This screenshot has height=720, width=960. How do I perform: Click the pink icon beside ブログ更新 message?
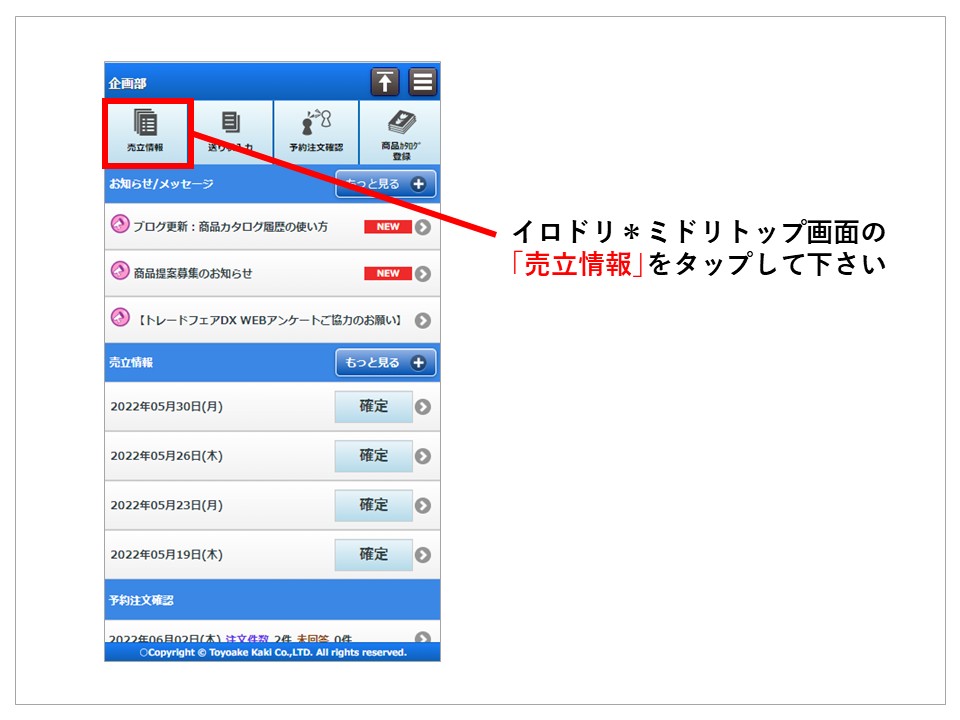coord(120,225)
